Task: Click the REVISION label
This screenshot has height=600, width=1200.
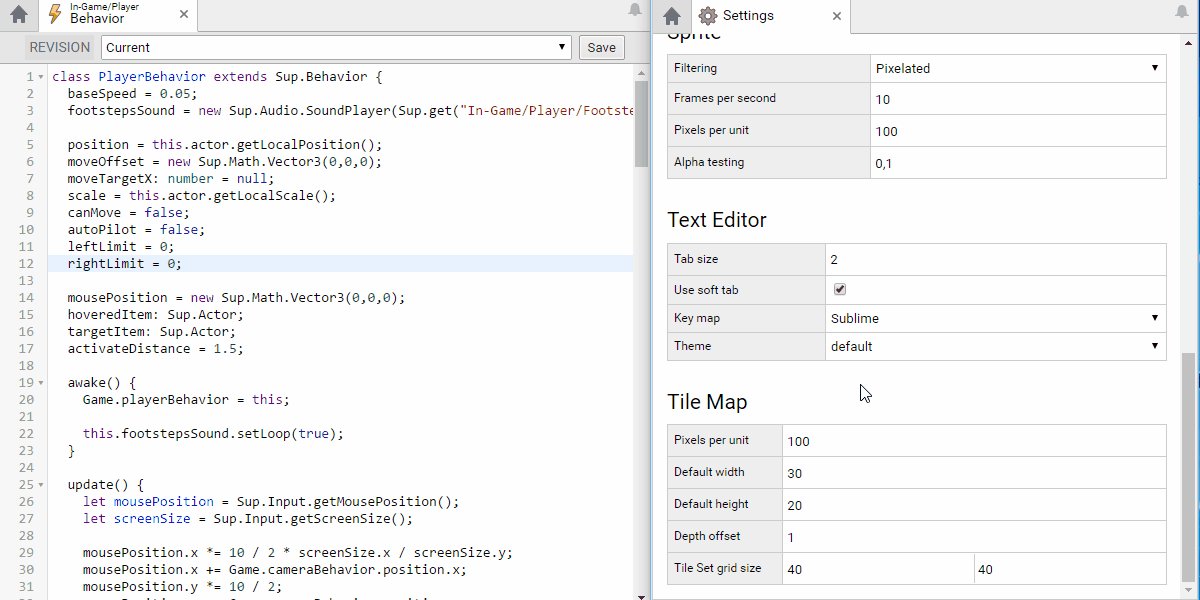Action: click(60, 47)
